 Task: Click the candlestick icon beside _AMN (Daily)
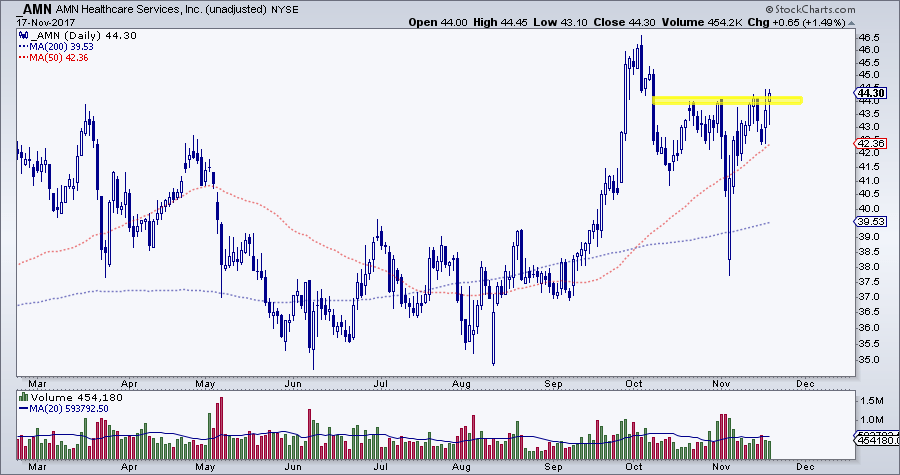[x=24, y=35]
